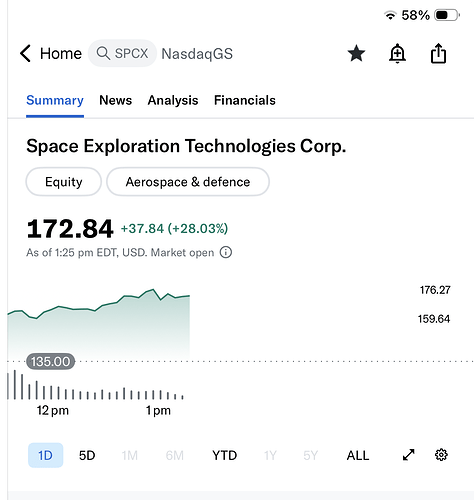The height and width of the screenshot is (500, 474).
Task: Tap the Aerospace & defence tag
Action: click(x=188, y=182)
